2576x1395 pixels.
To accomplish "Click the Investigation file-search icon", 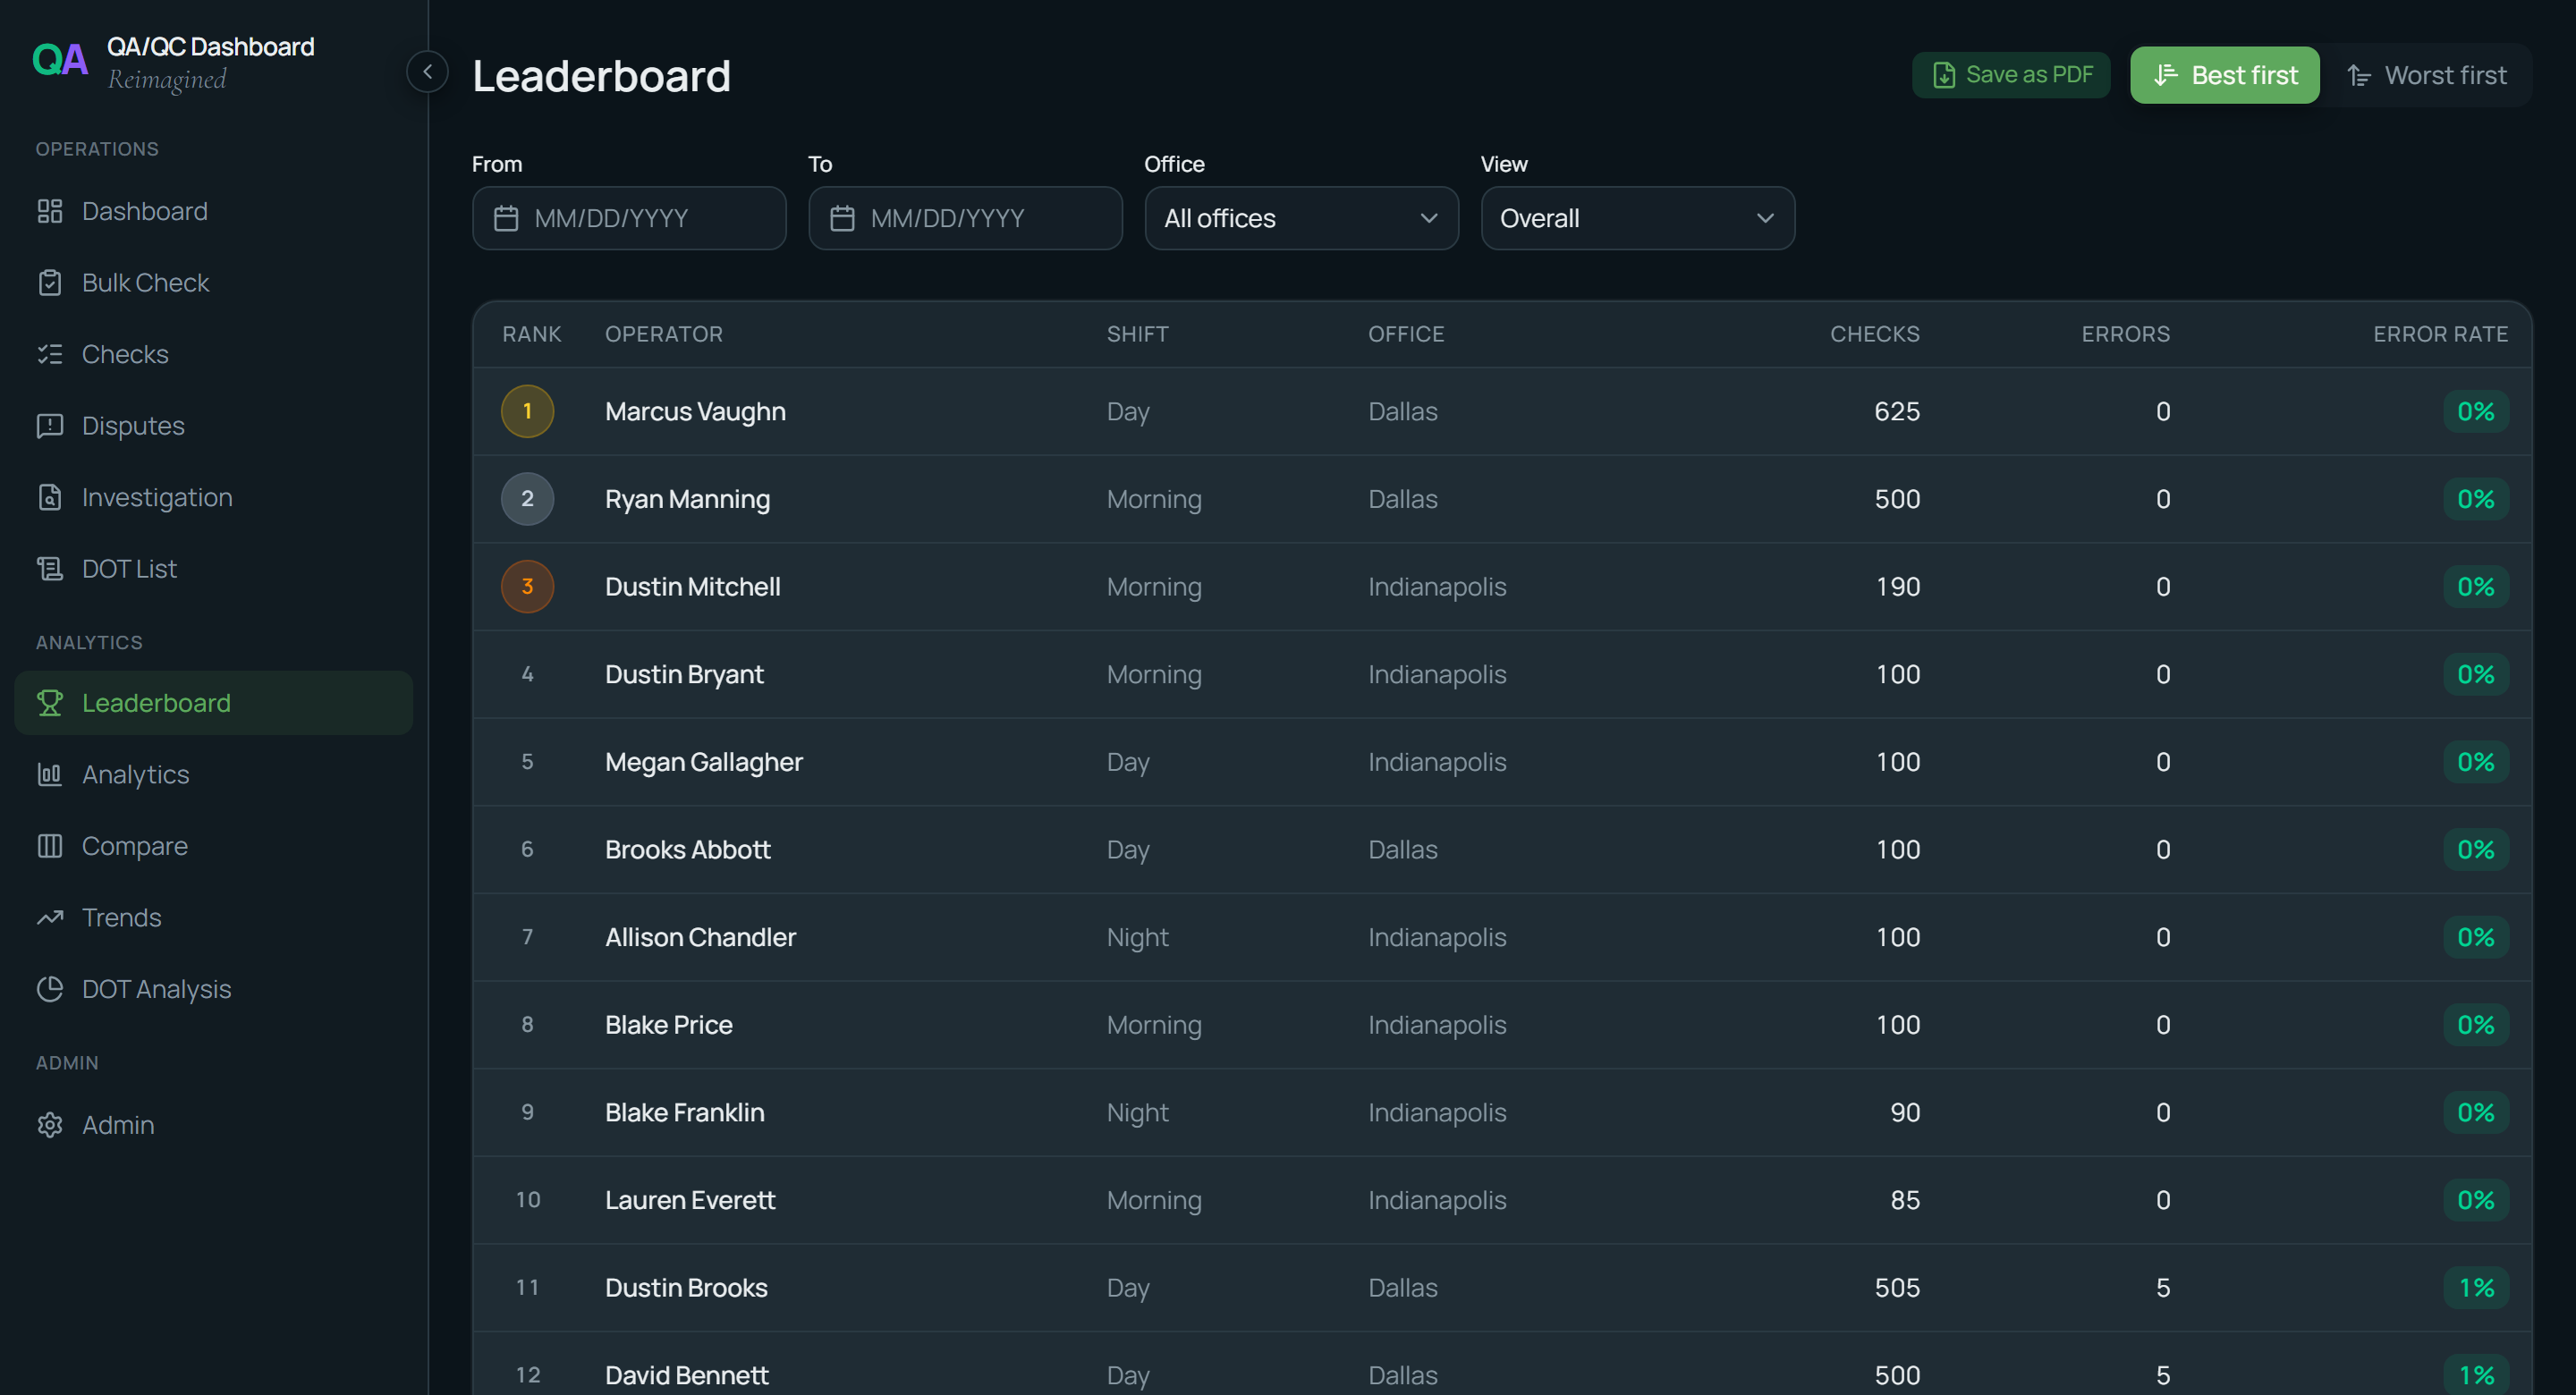I will pyautogui.click(x=50, y=497).
